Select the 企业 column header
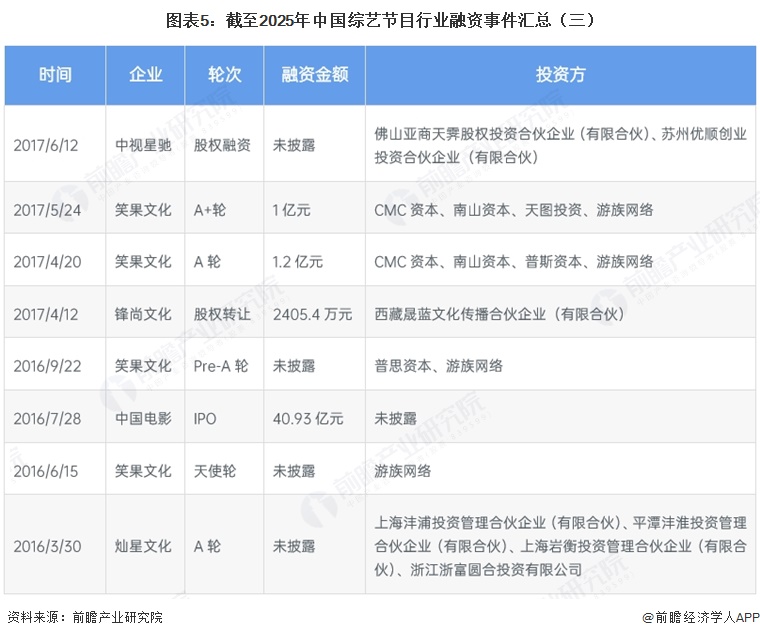 coord(145,75)
